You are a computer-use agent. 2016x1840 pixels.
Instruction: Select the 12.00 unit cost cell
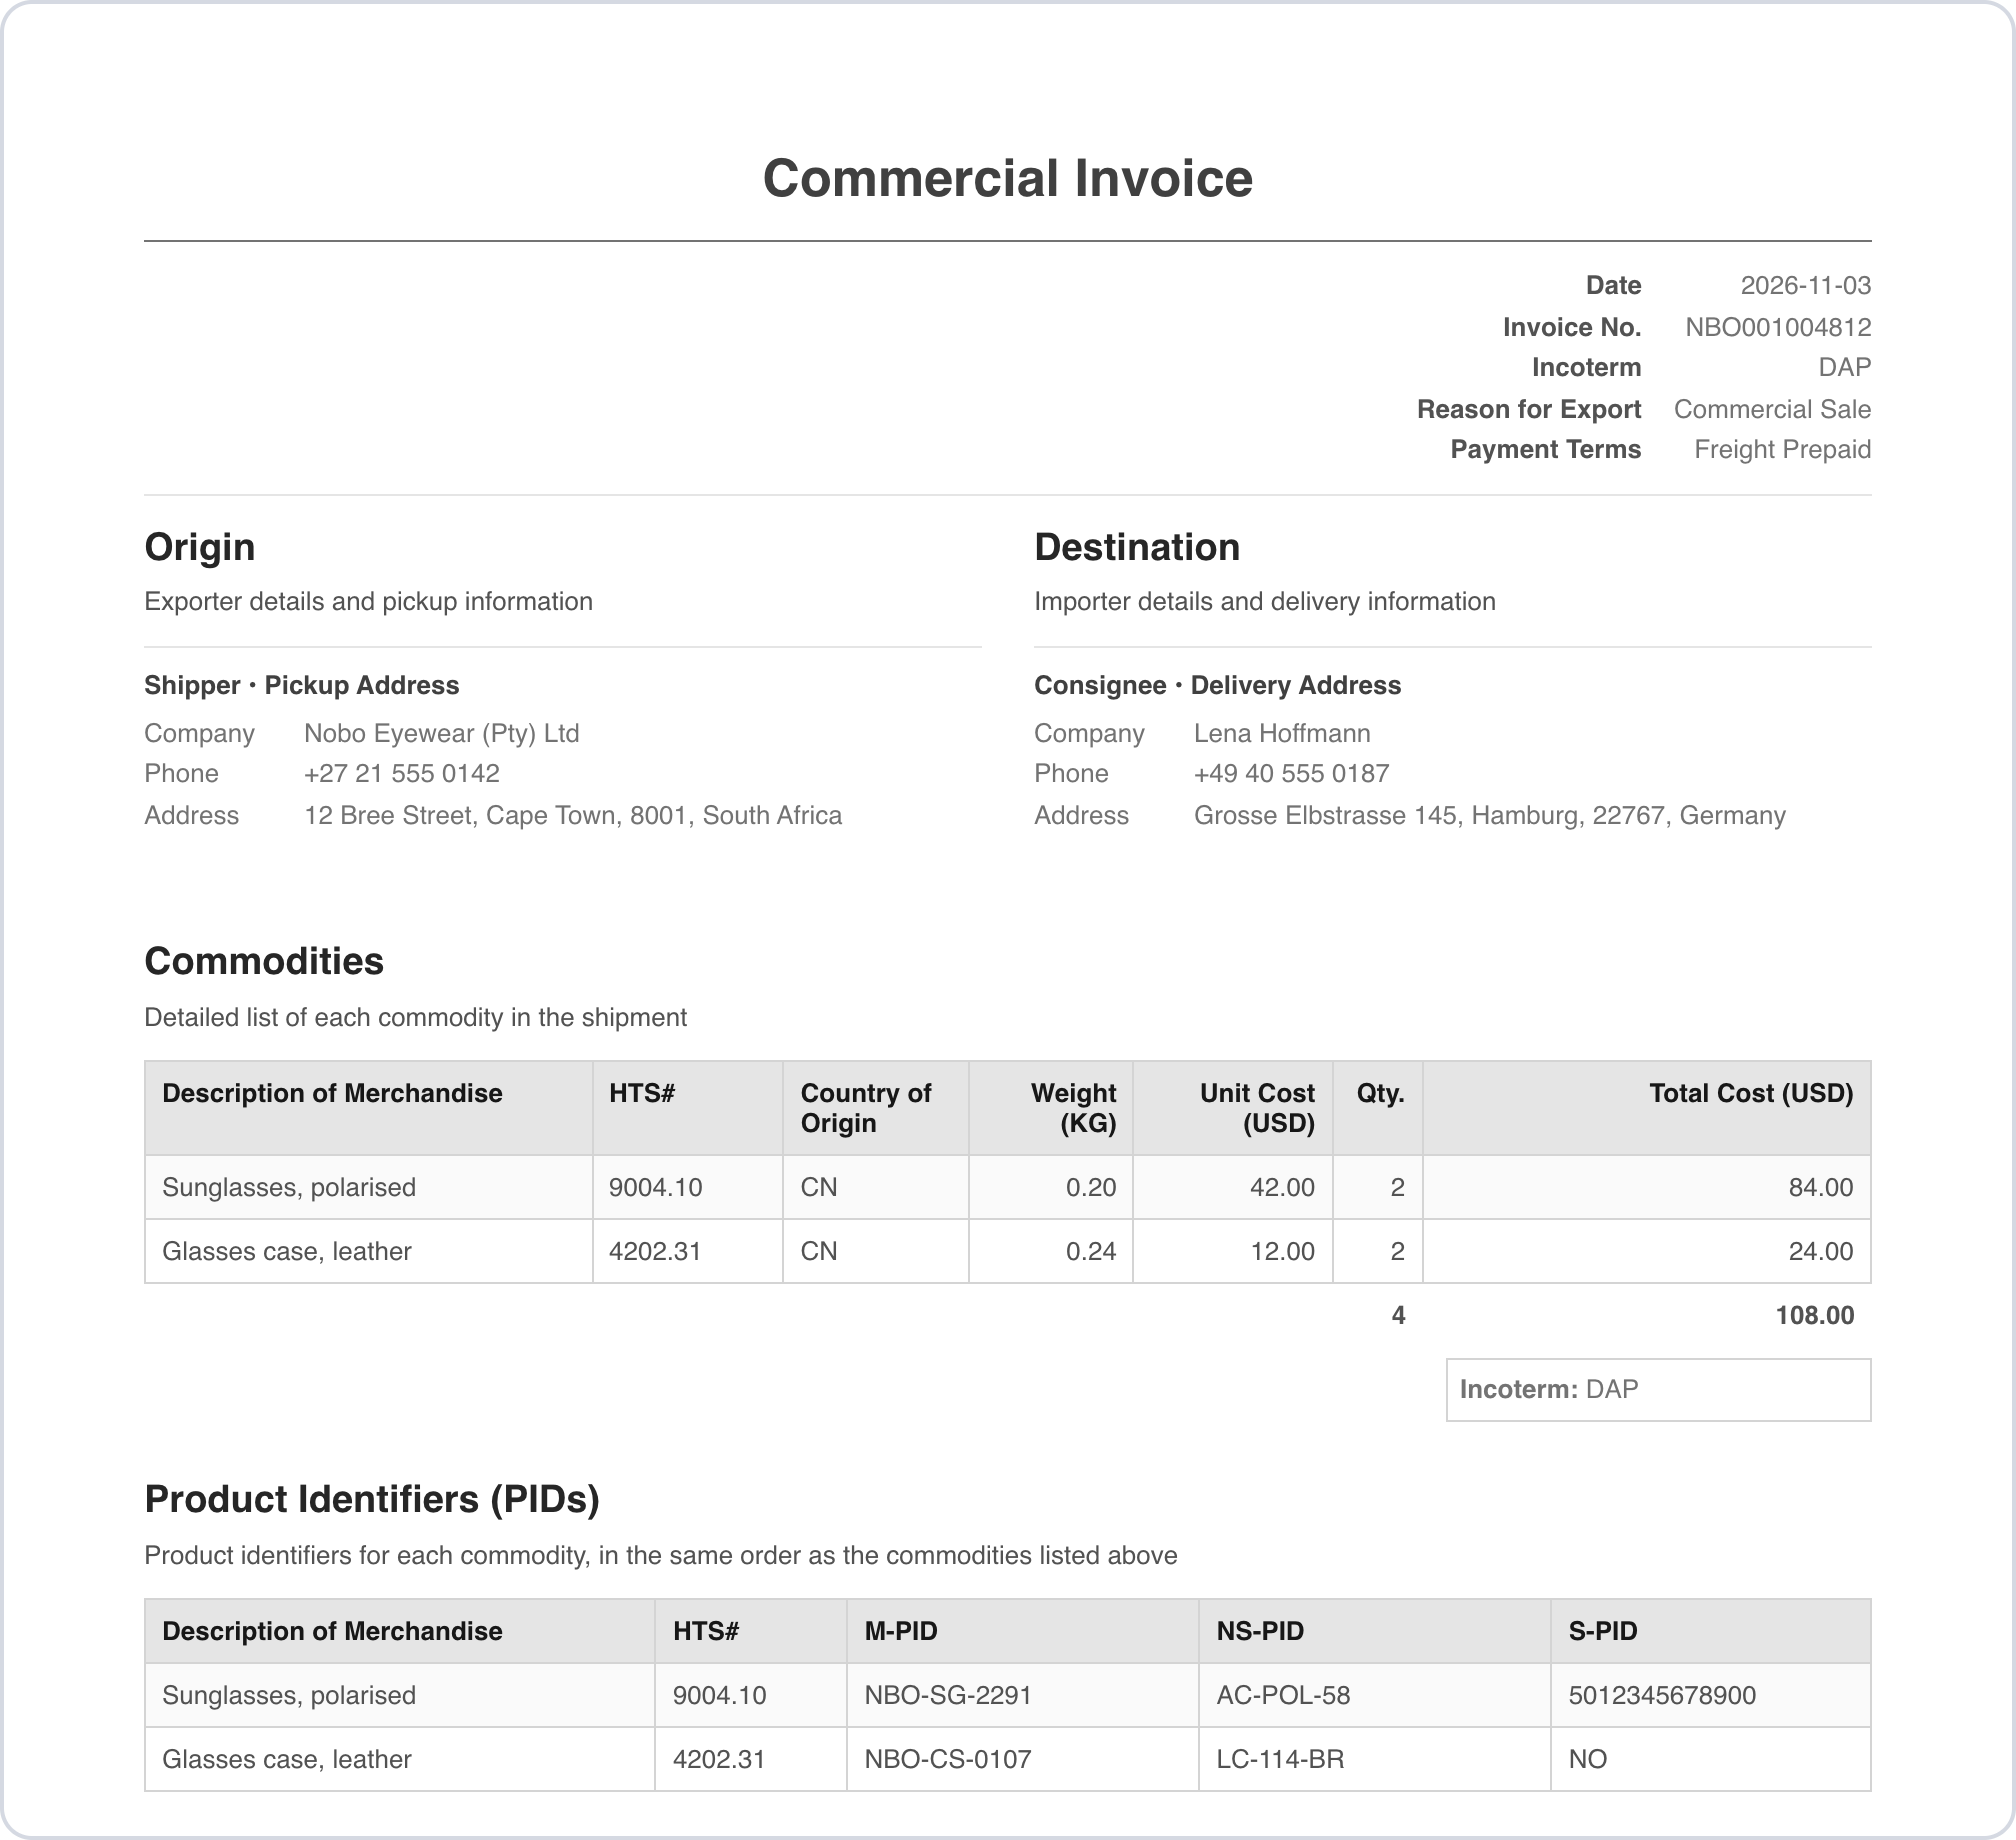(1232, 1251)
